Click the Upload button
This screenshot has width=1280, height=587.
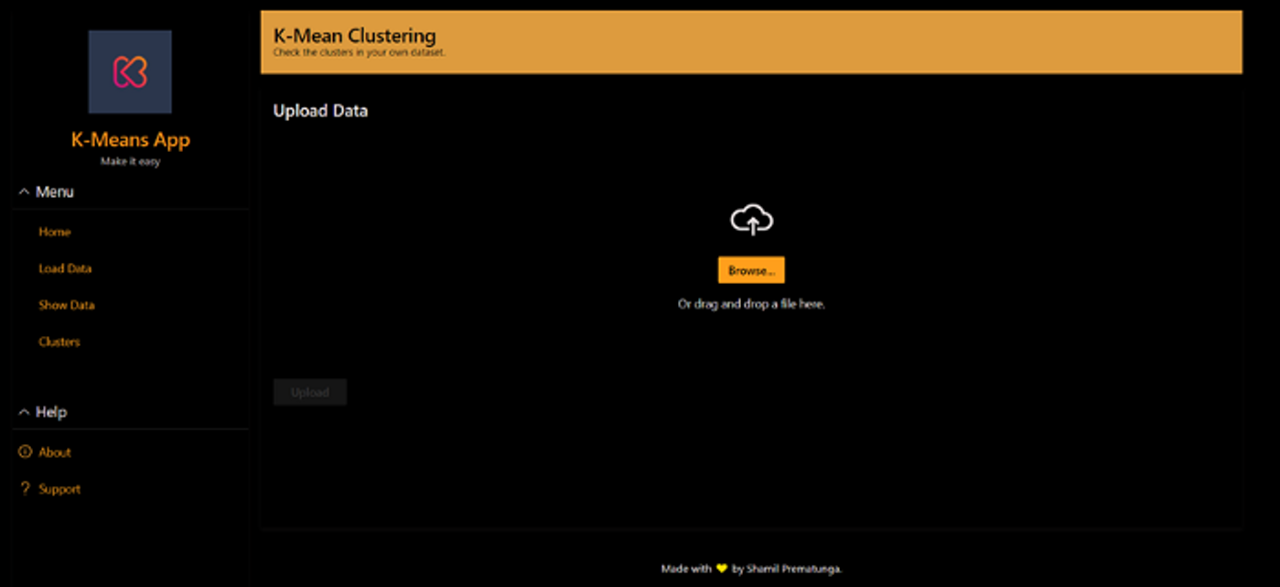pos(310,391)
